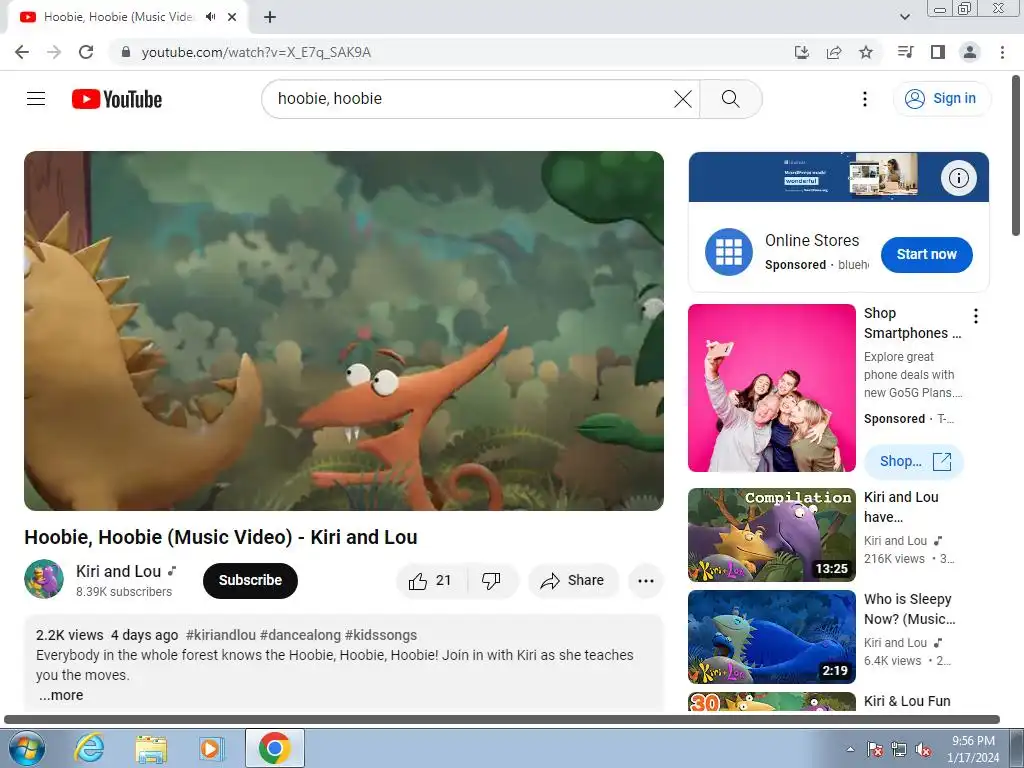Click the #kiriandlou hashtag
The height and width of the screenshot is (768, 1024).
[221, 635]
